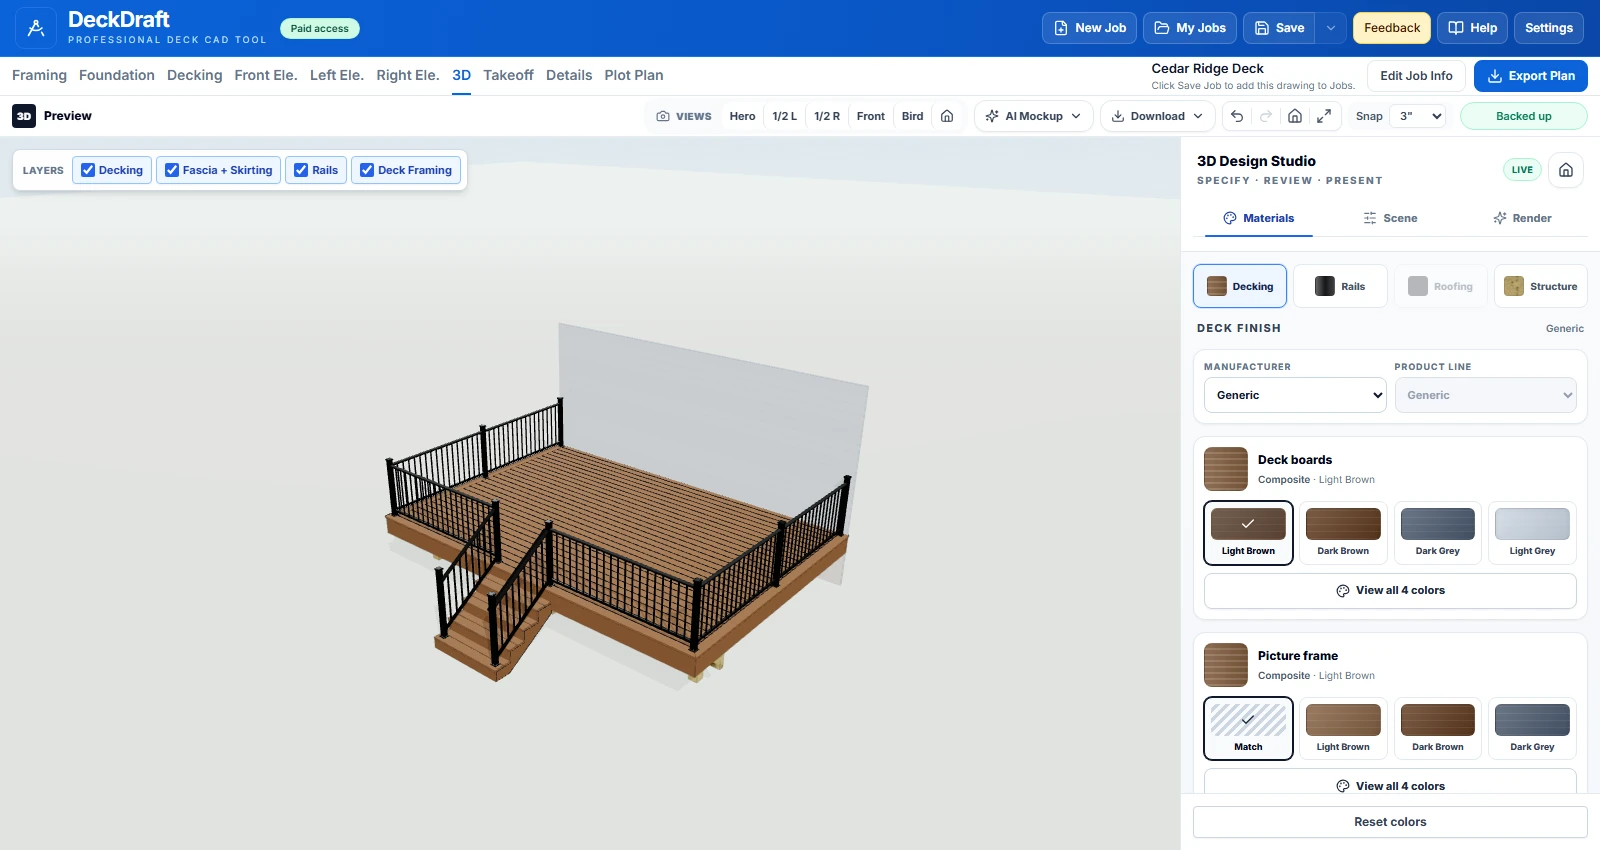Choose Dark Grey picture frame swatch

(x=1532, y=729)
